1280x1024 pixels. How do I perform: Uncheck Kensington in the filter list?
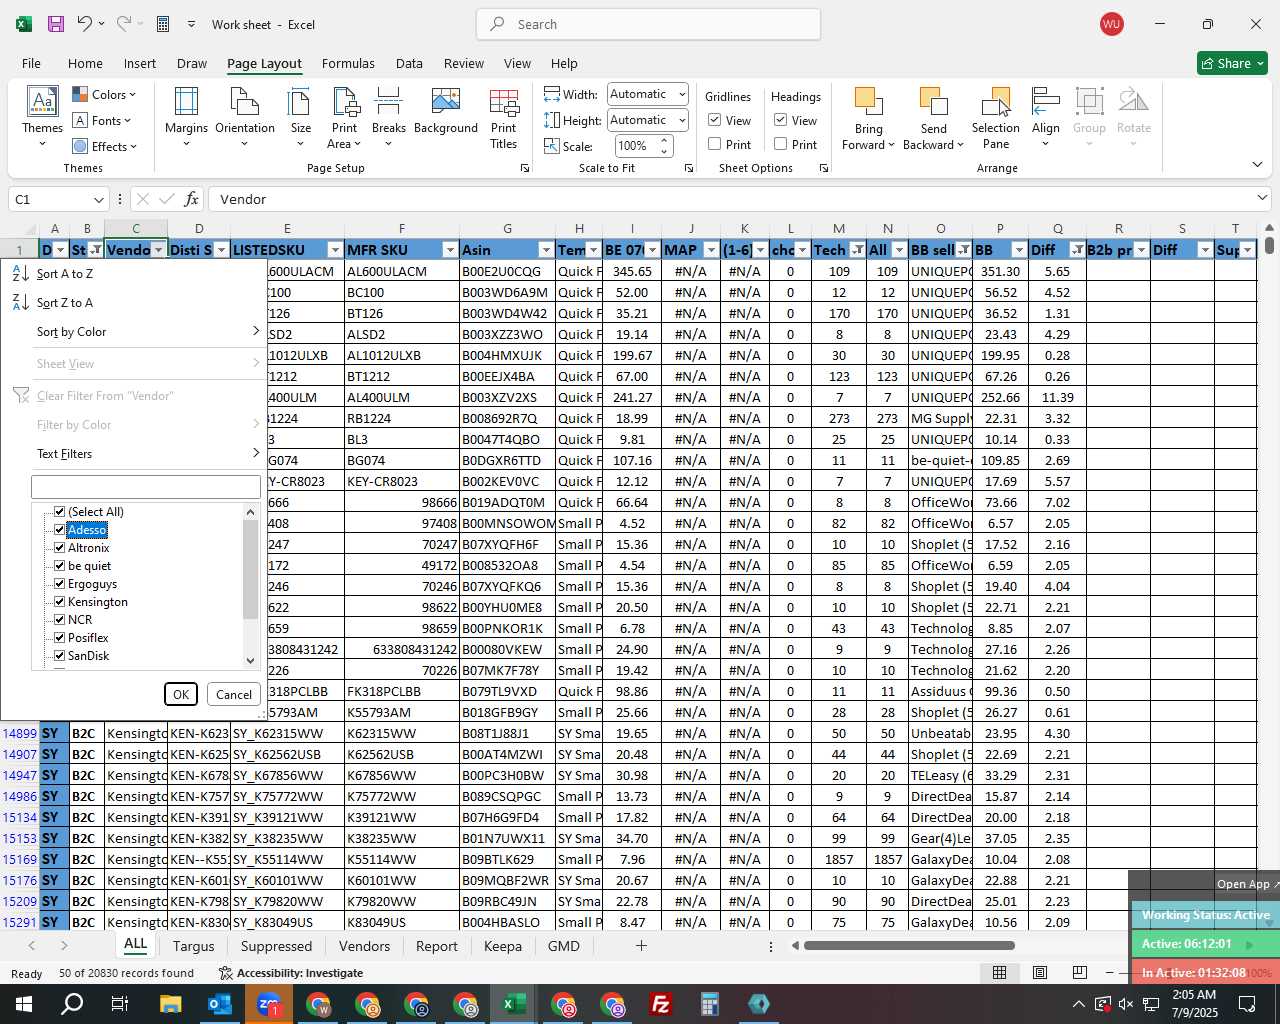click(60, 602)
